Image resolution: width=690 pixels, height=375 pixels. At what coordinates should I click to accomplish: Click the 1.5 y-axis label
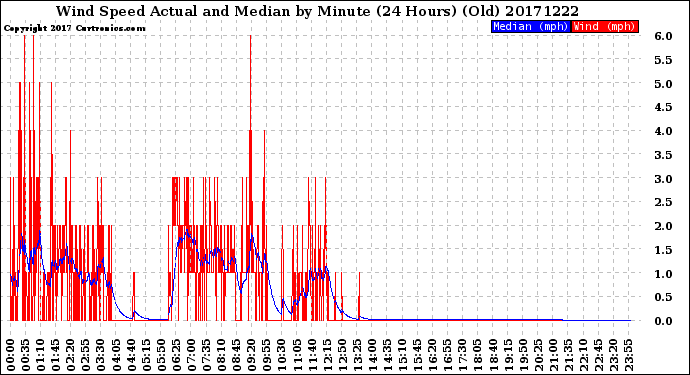coord(663,250)
